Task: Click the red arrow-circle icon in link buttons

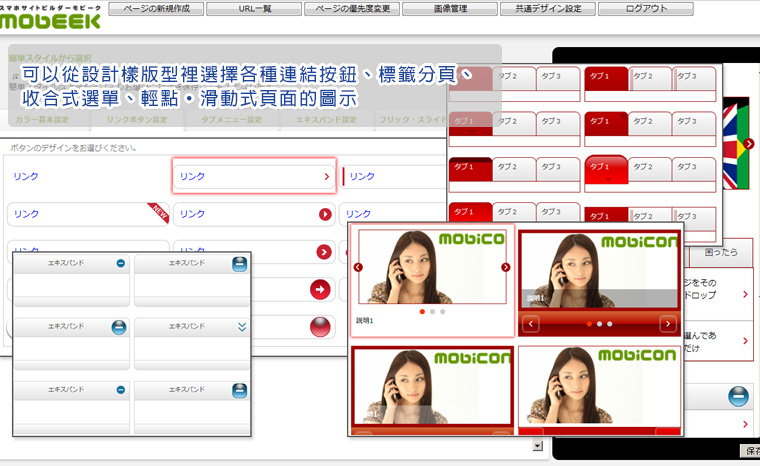Action: [x=320, y=289]
